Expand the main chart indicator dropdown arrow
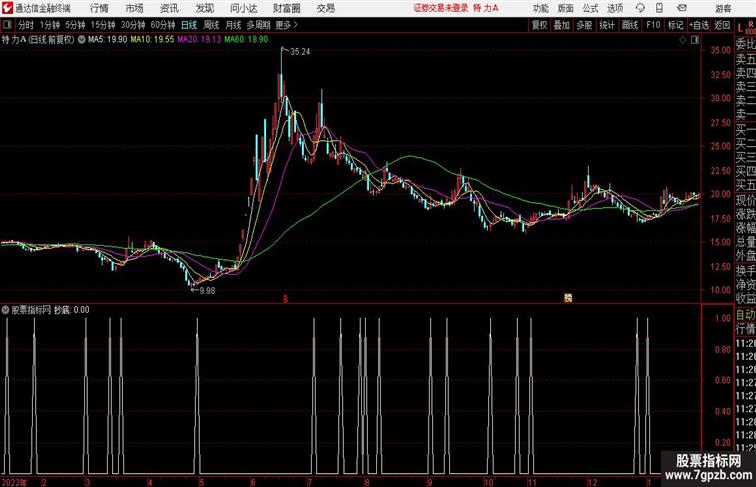Image resolution: width=756 pixels, height=487 pixels. coord(81,40)
